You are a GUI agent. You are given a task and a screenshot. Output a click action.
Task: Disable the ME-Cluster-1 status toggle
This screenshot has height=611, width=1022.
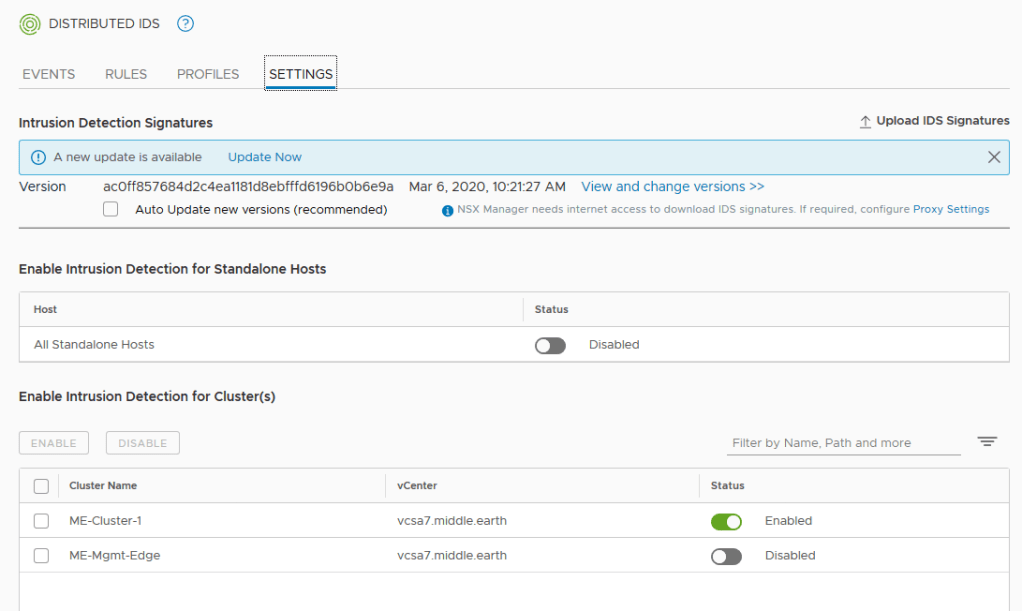[726, 521]
